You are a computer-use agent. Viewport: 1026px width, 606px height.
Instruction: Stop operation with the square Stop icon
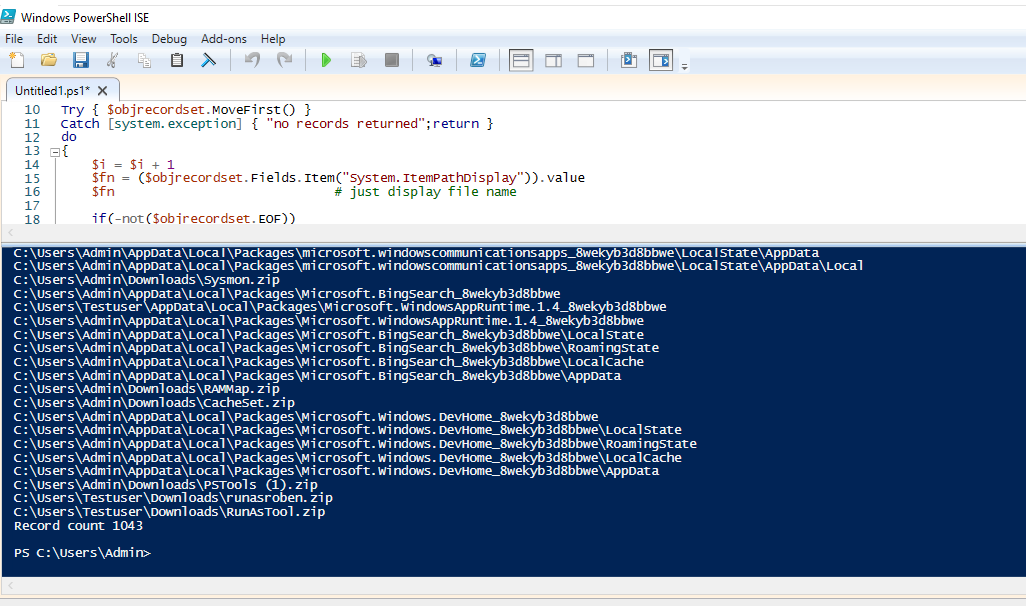[x=391, y=61]
